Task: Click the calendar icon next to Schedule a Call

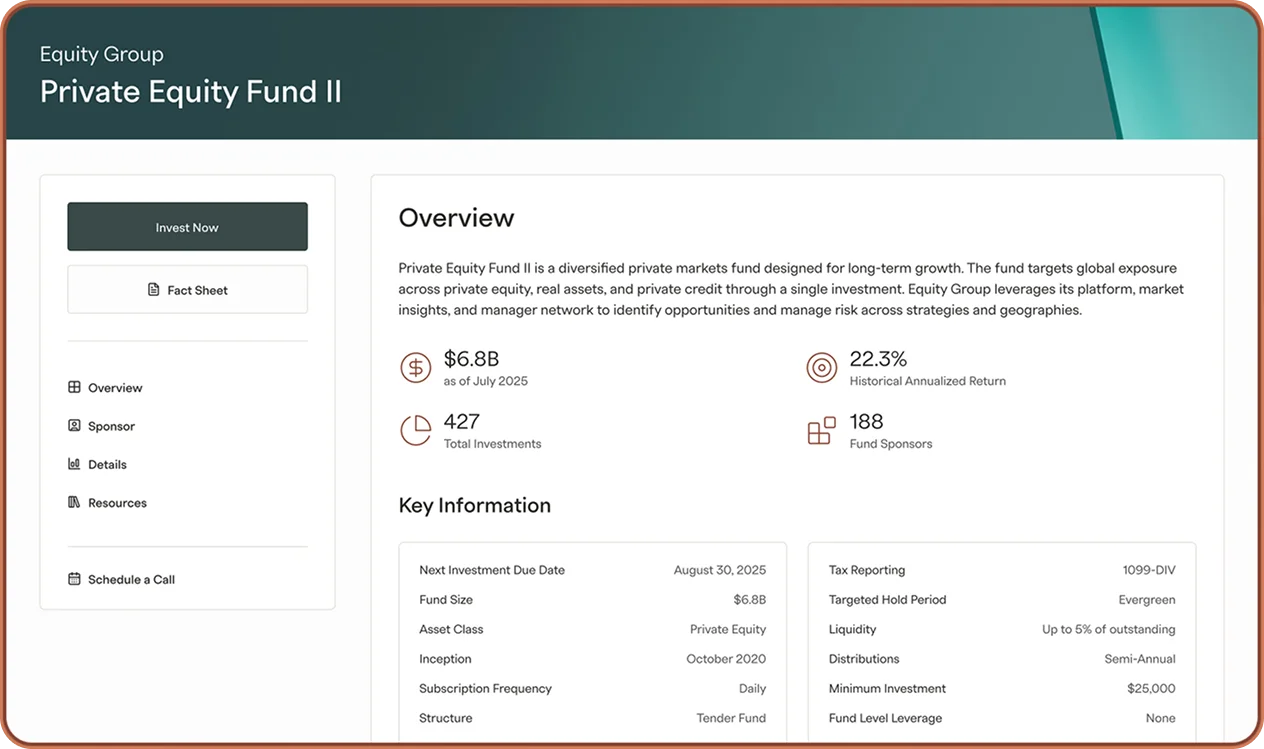Action: (73, 578)
